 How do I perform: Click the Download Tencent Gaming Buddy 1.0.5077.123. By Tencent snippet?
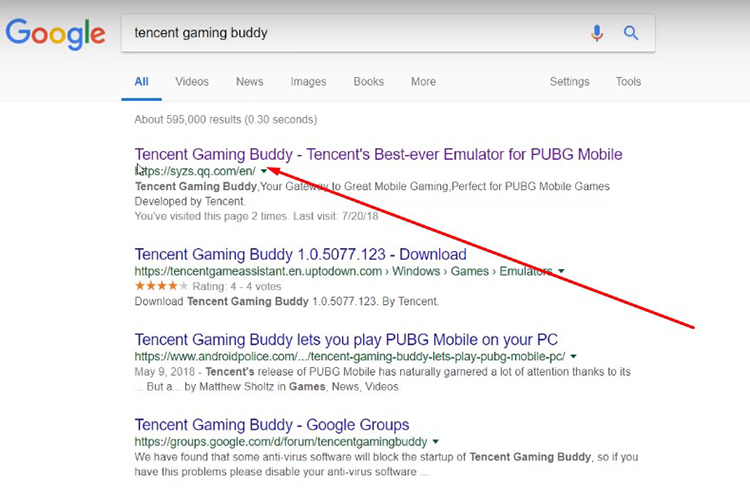(287, 301)
